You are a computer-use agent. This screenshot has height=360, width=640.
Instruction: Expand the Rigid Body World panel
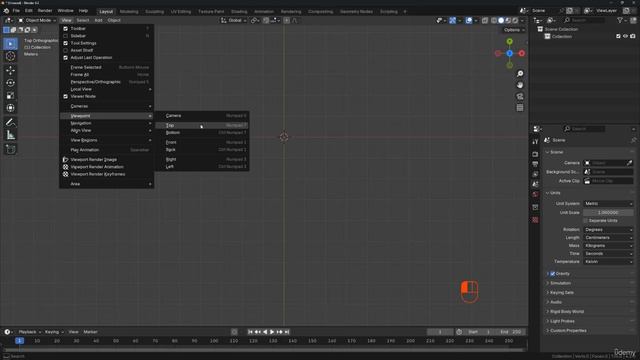point(566,312)
